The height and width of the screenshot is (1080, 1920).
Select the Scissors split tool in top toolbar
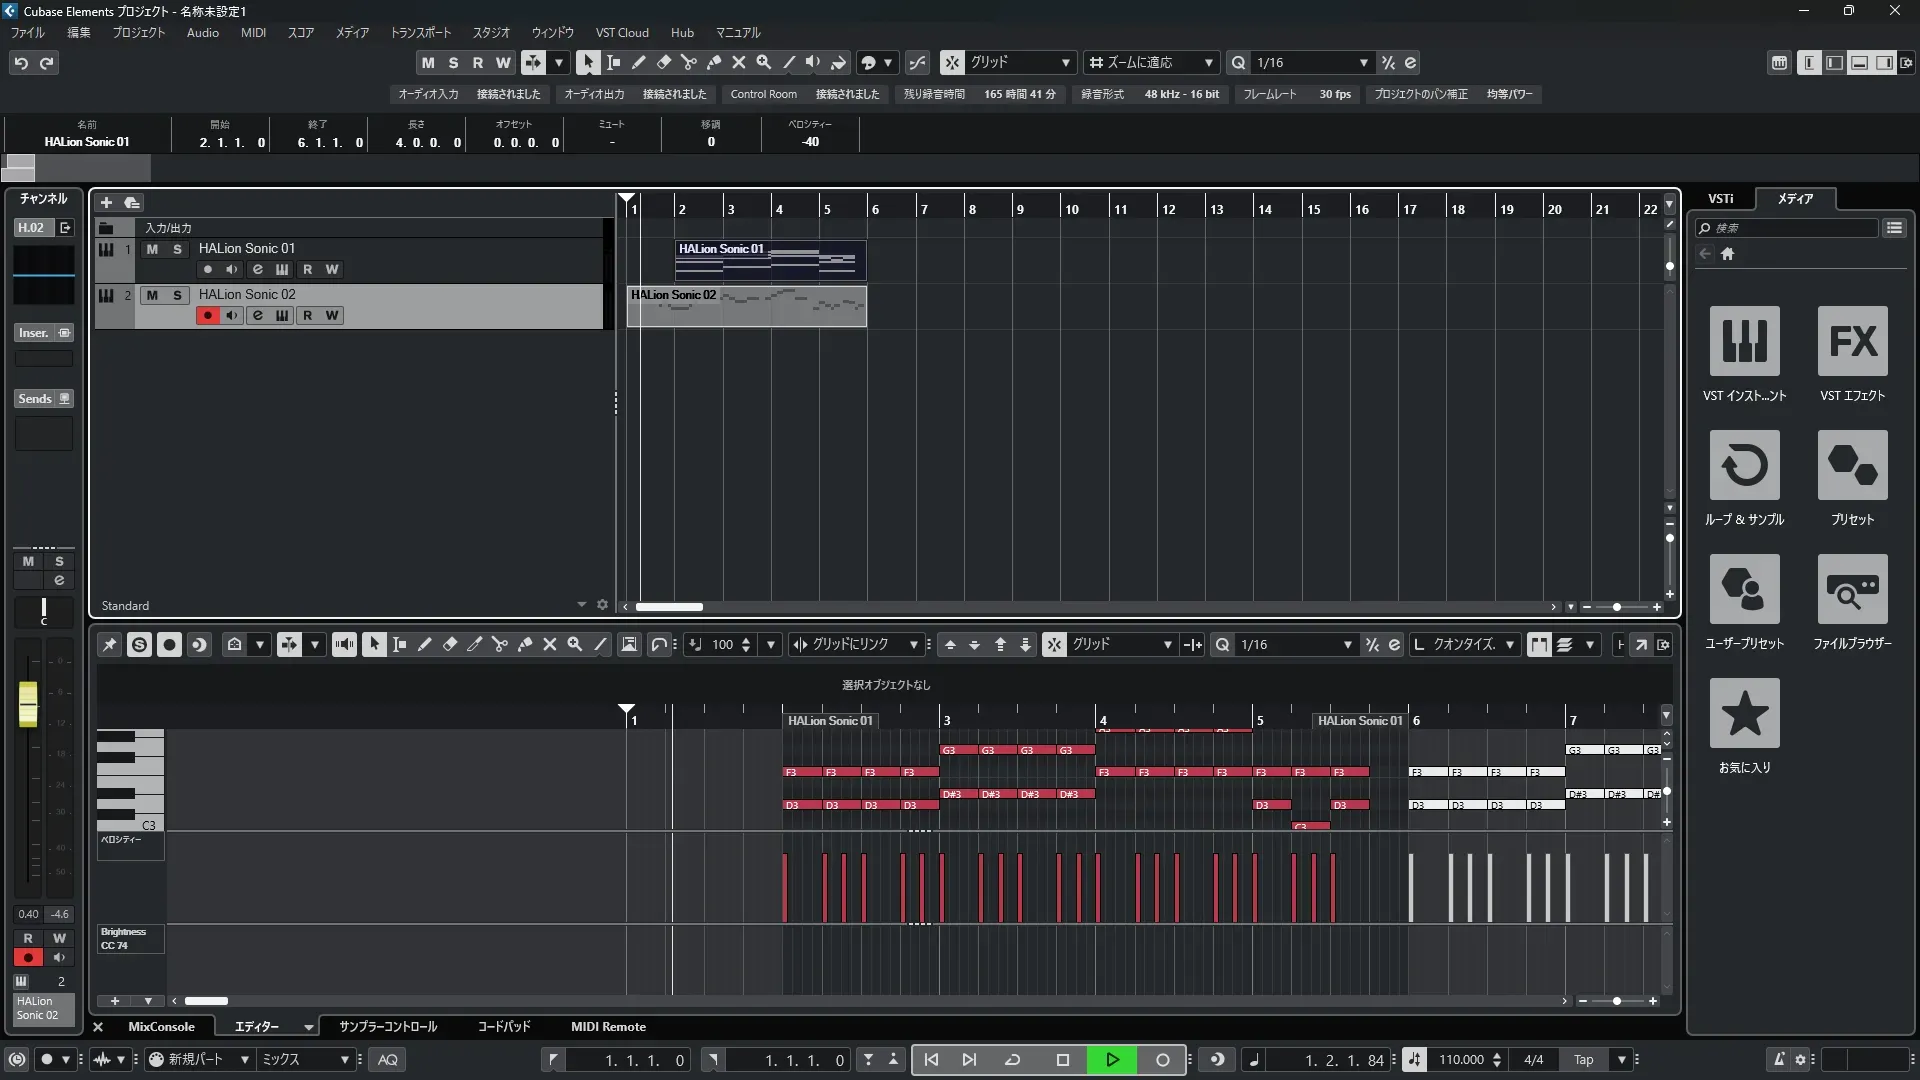pos(689,62)
